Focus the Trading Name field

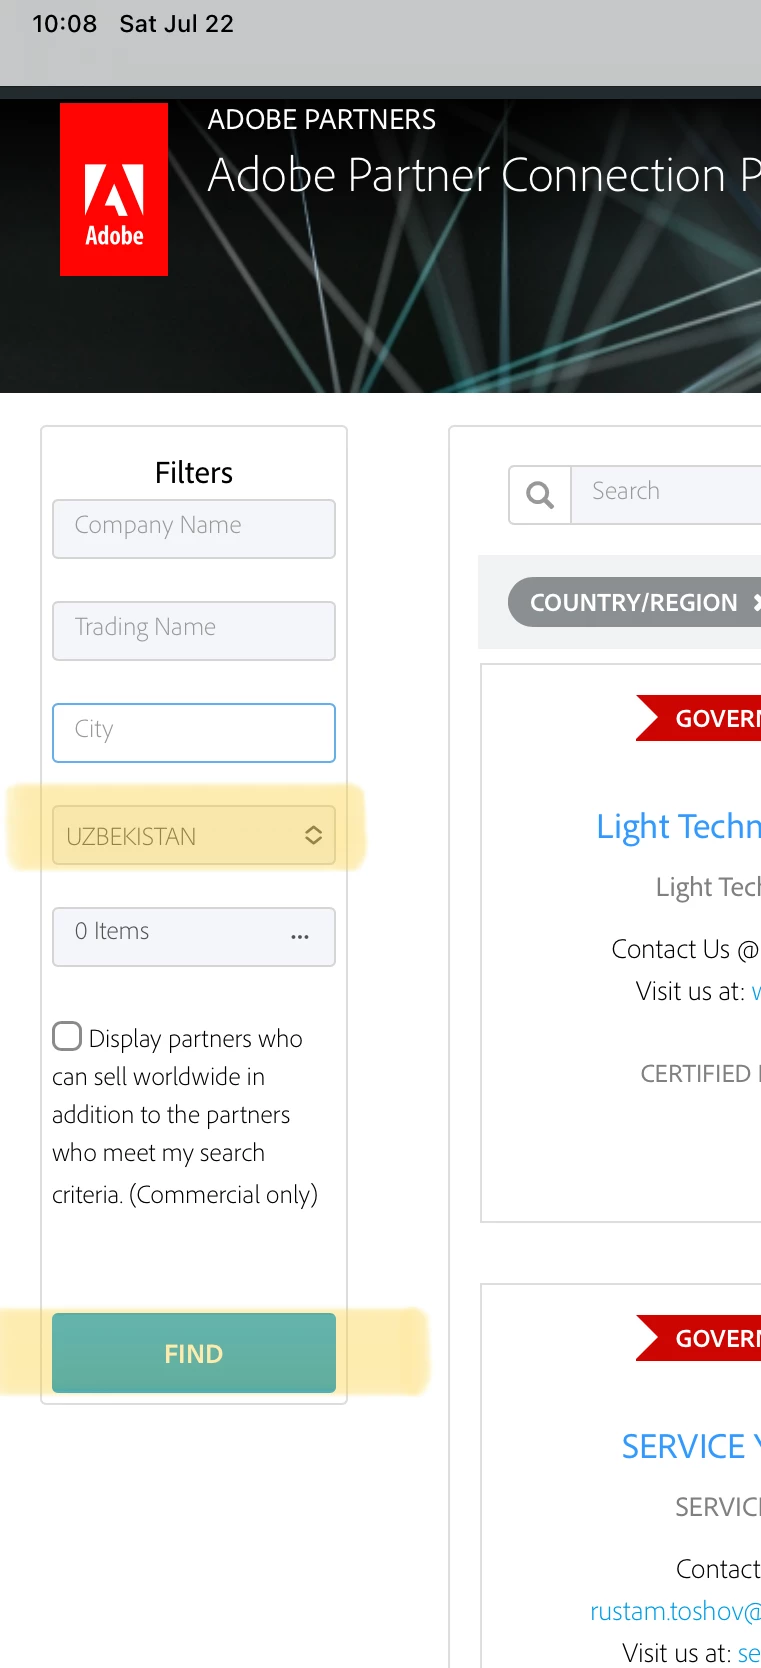tap(194, 631)
